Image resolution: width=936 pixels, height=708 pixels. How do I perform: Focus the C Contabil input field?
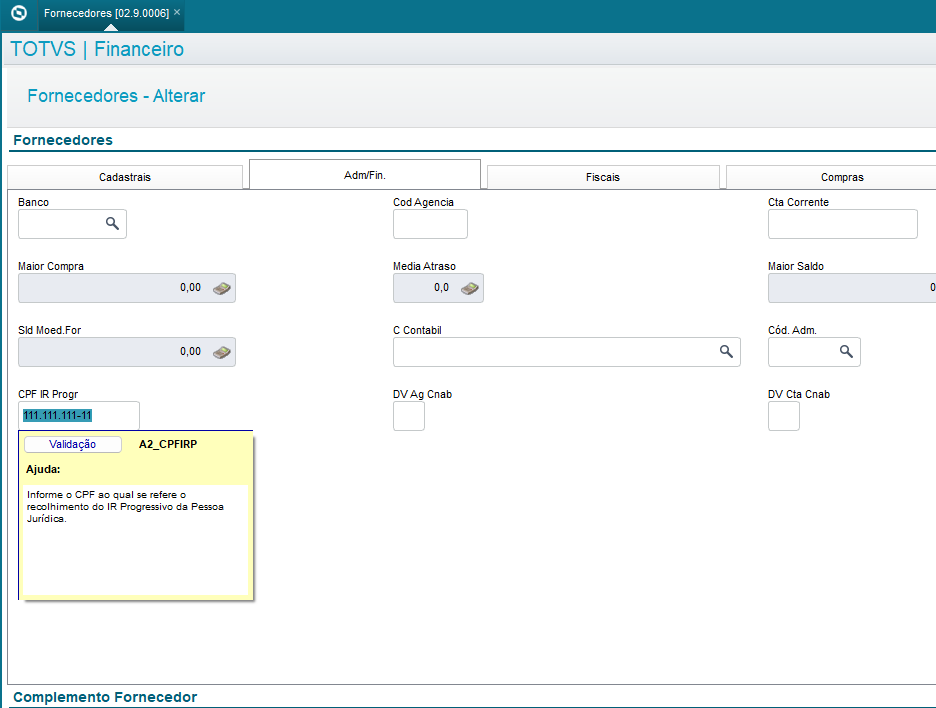566,352
